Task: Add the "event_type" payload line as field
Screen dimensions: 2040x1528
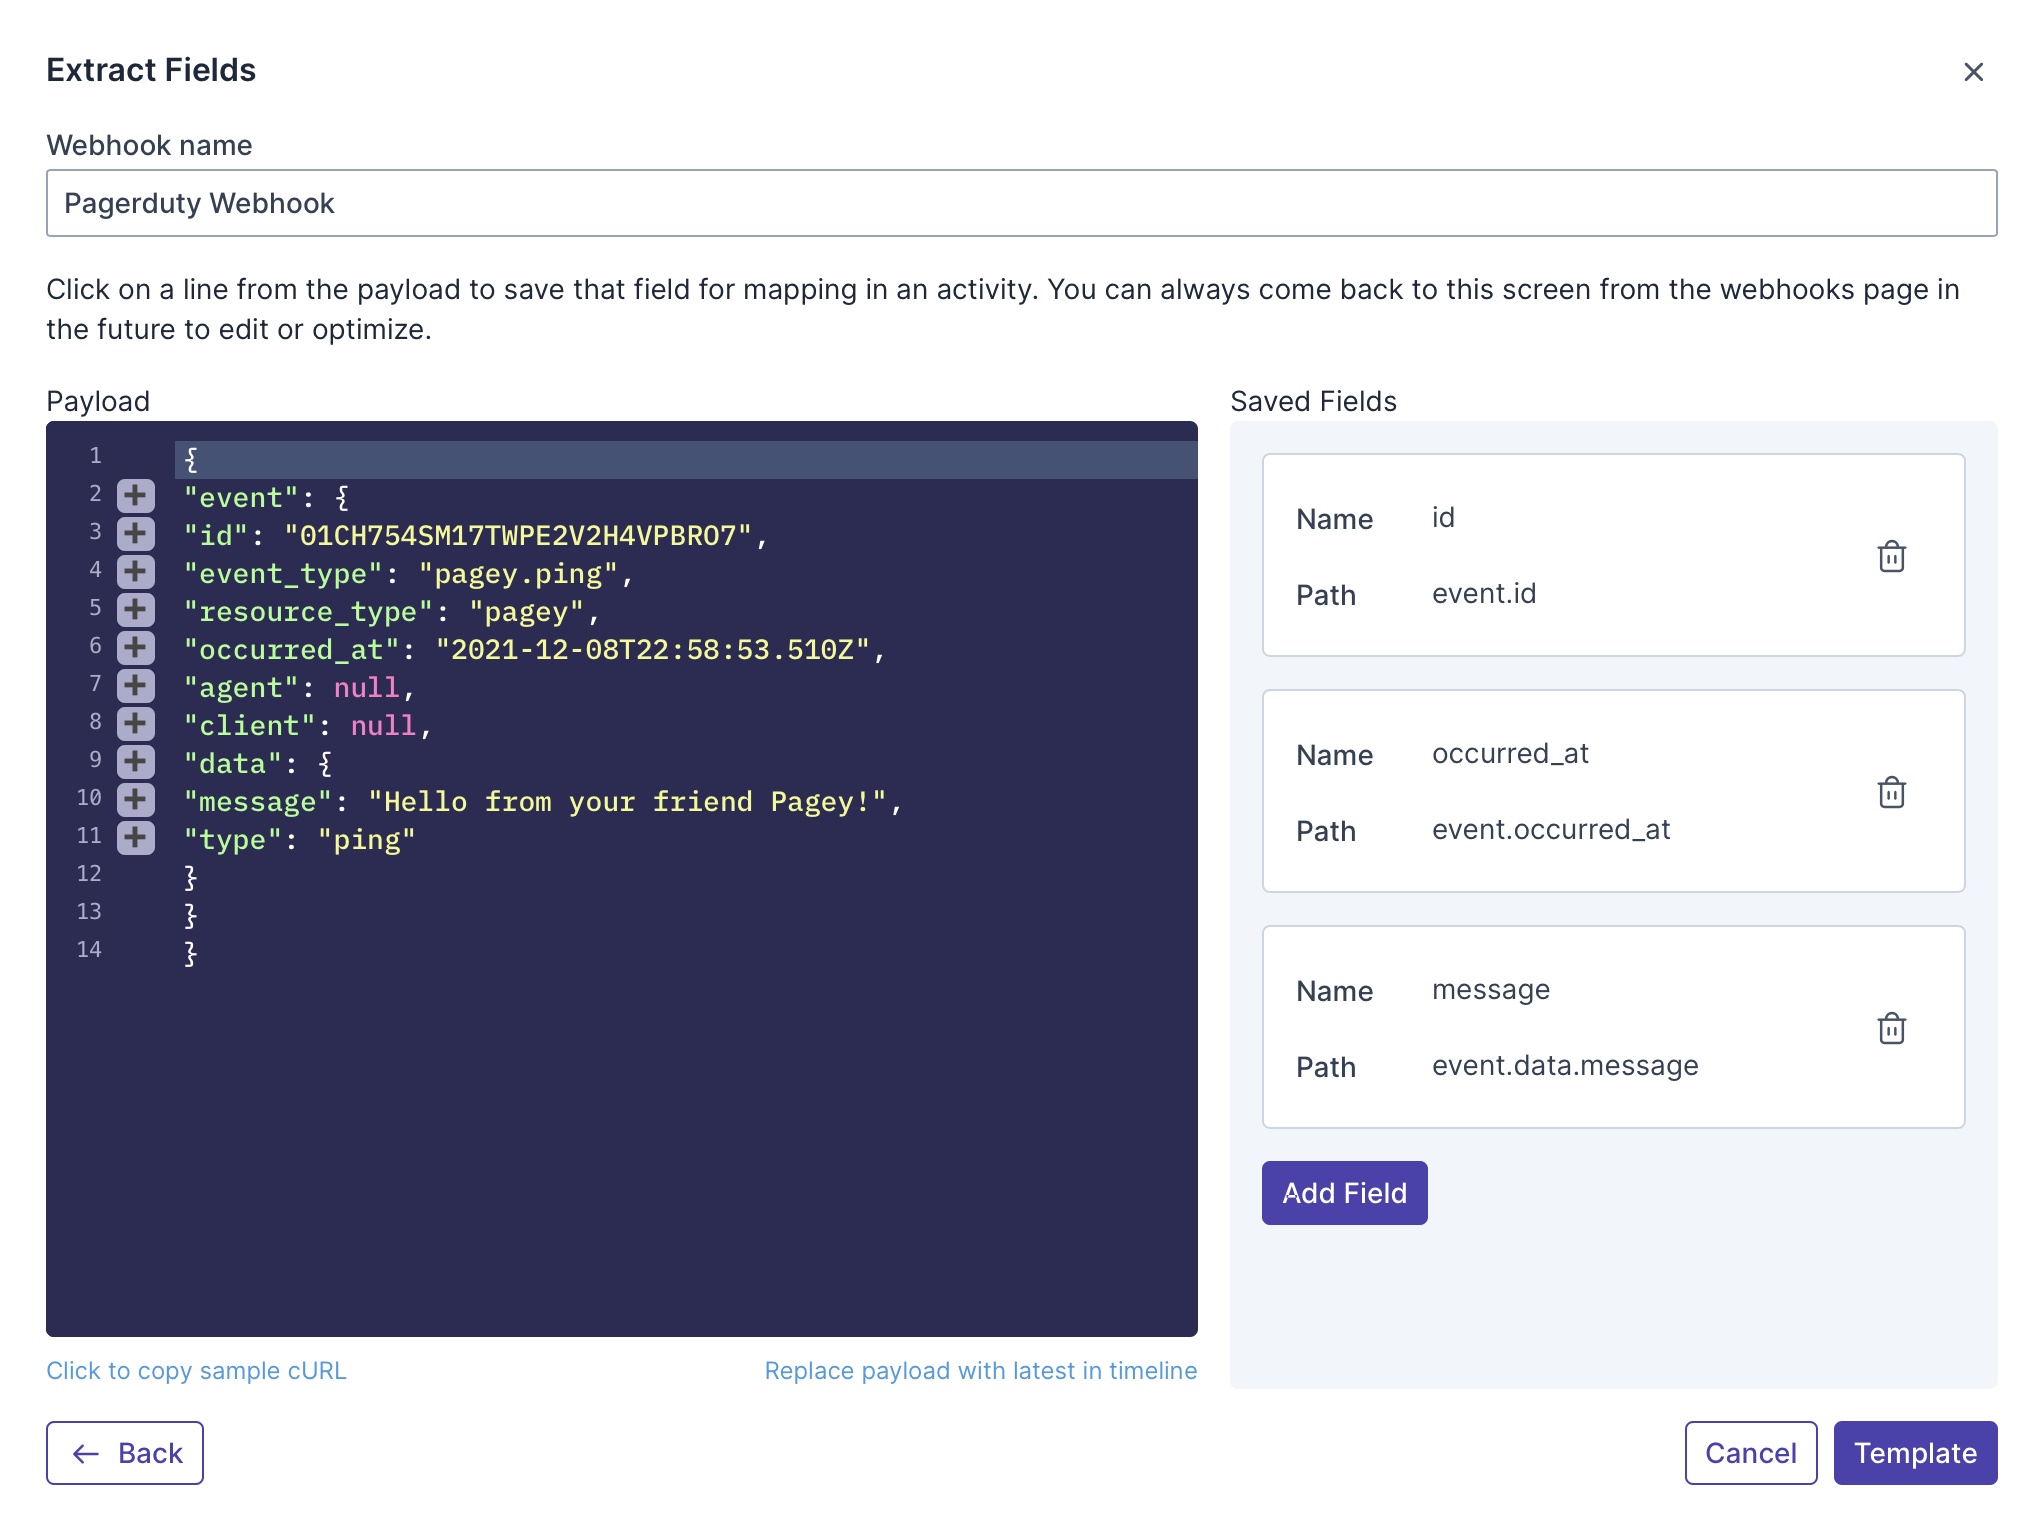Action: [x=135, y=572]
